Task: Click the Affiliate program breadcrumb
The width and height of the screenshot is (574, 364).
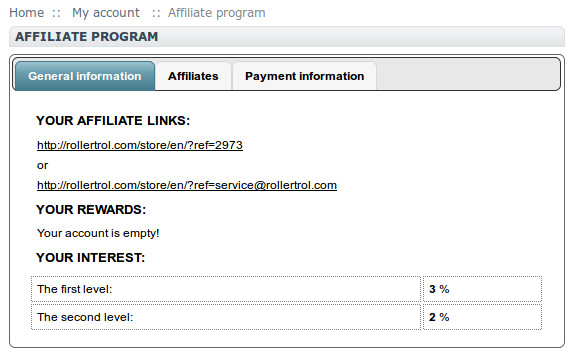Action: click(x=217, y=13)
